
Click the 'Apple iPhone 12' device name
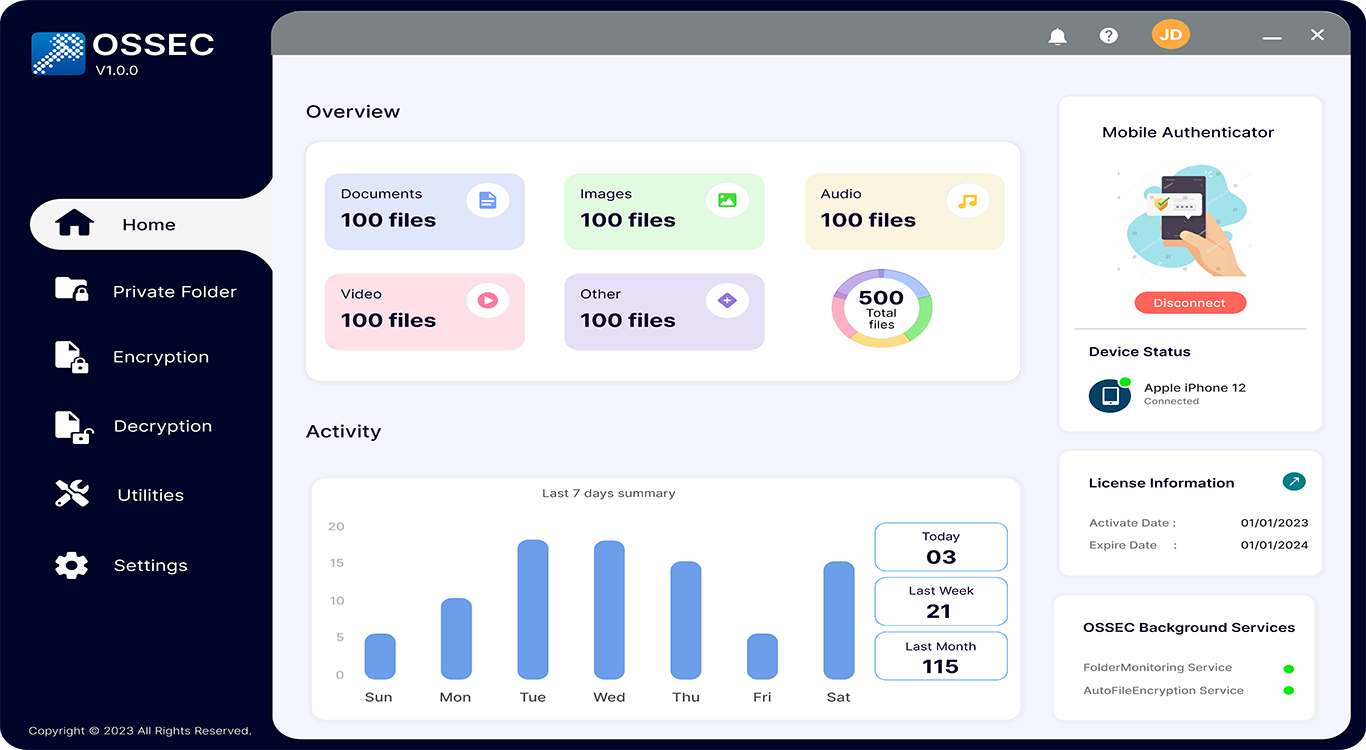tap(1195, 387)
